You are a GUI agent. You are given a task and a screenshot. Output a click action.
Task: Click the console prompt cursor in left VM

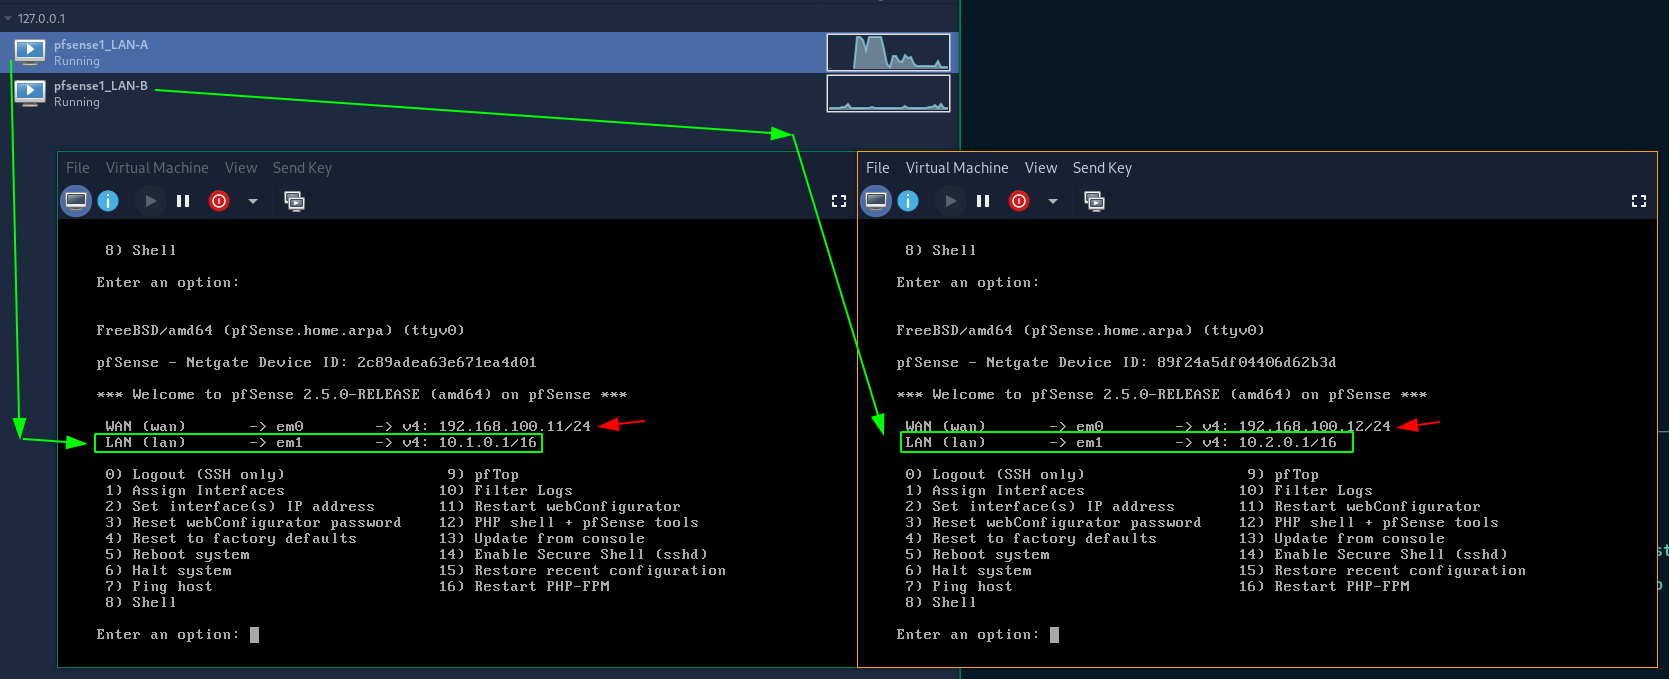click(x=254, y=635)
